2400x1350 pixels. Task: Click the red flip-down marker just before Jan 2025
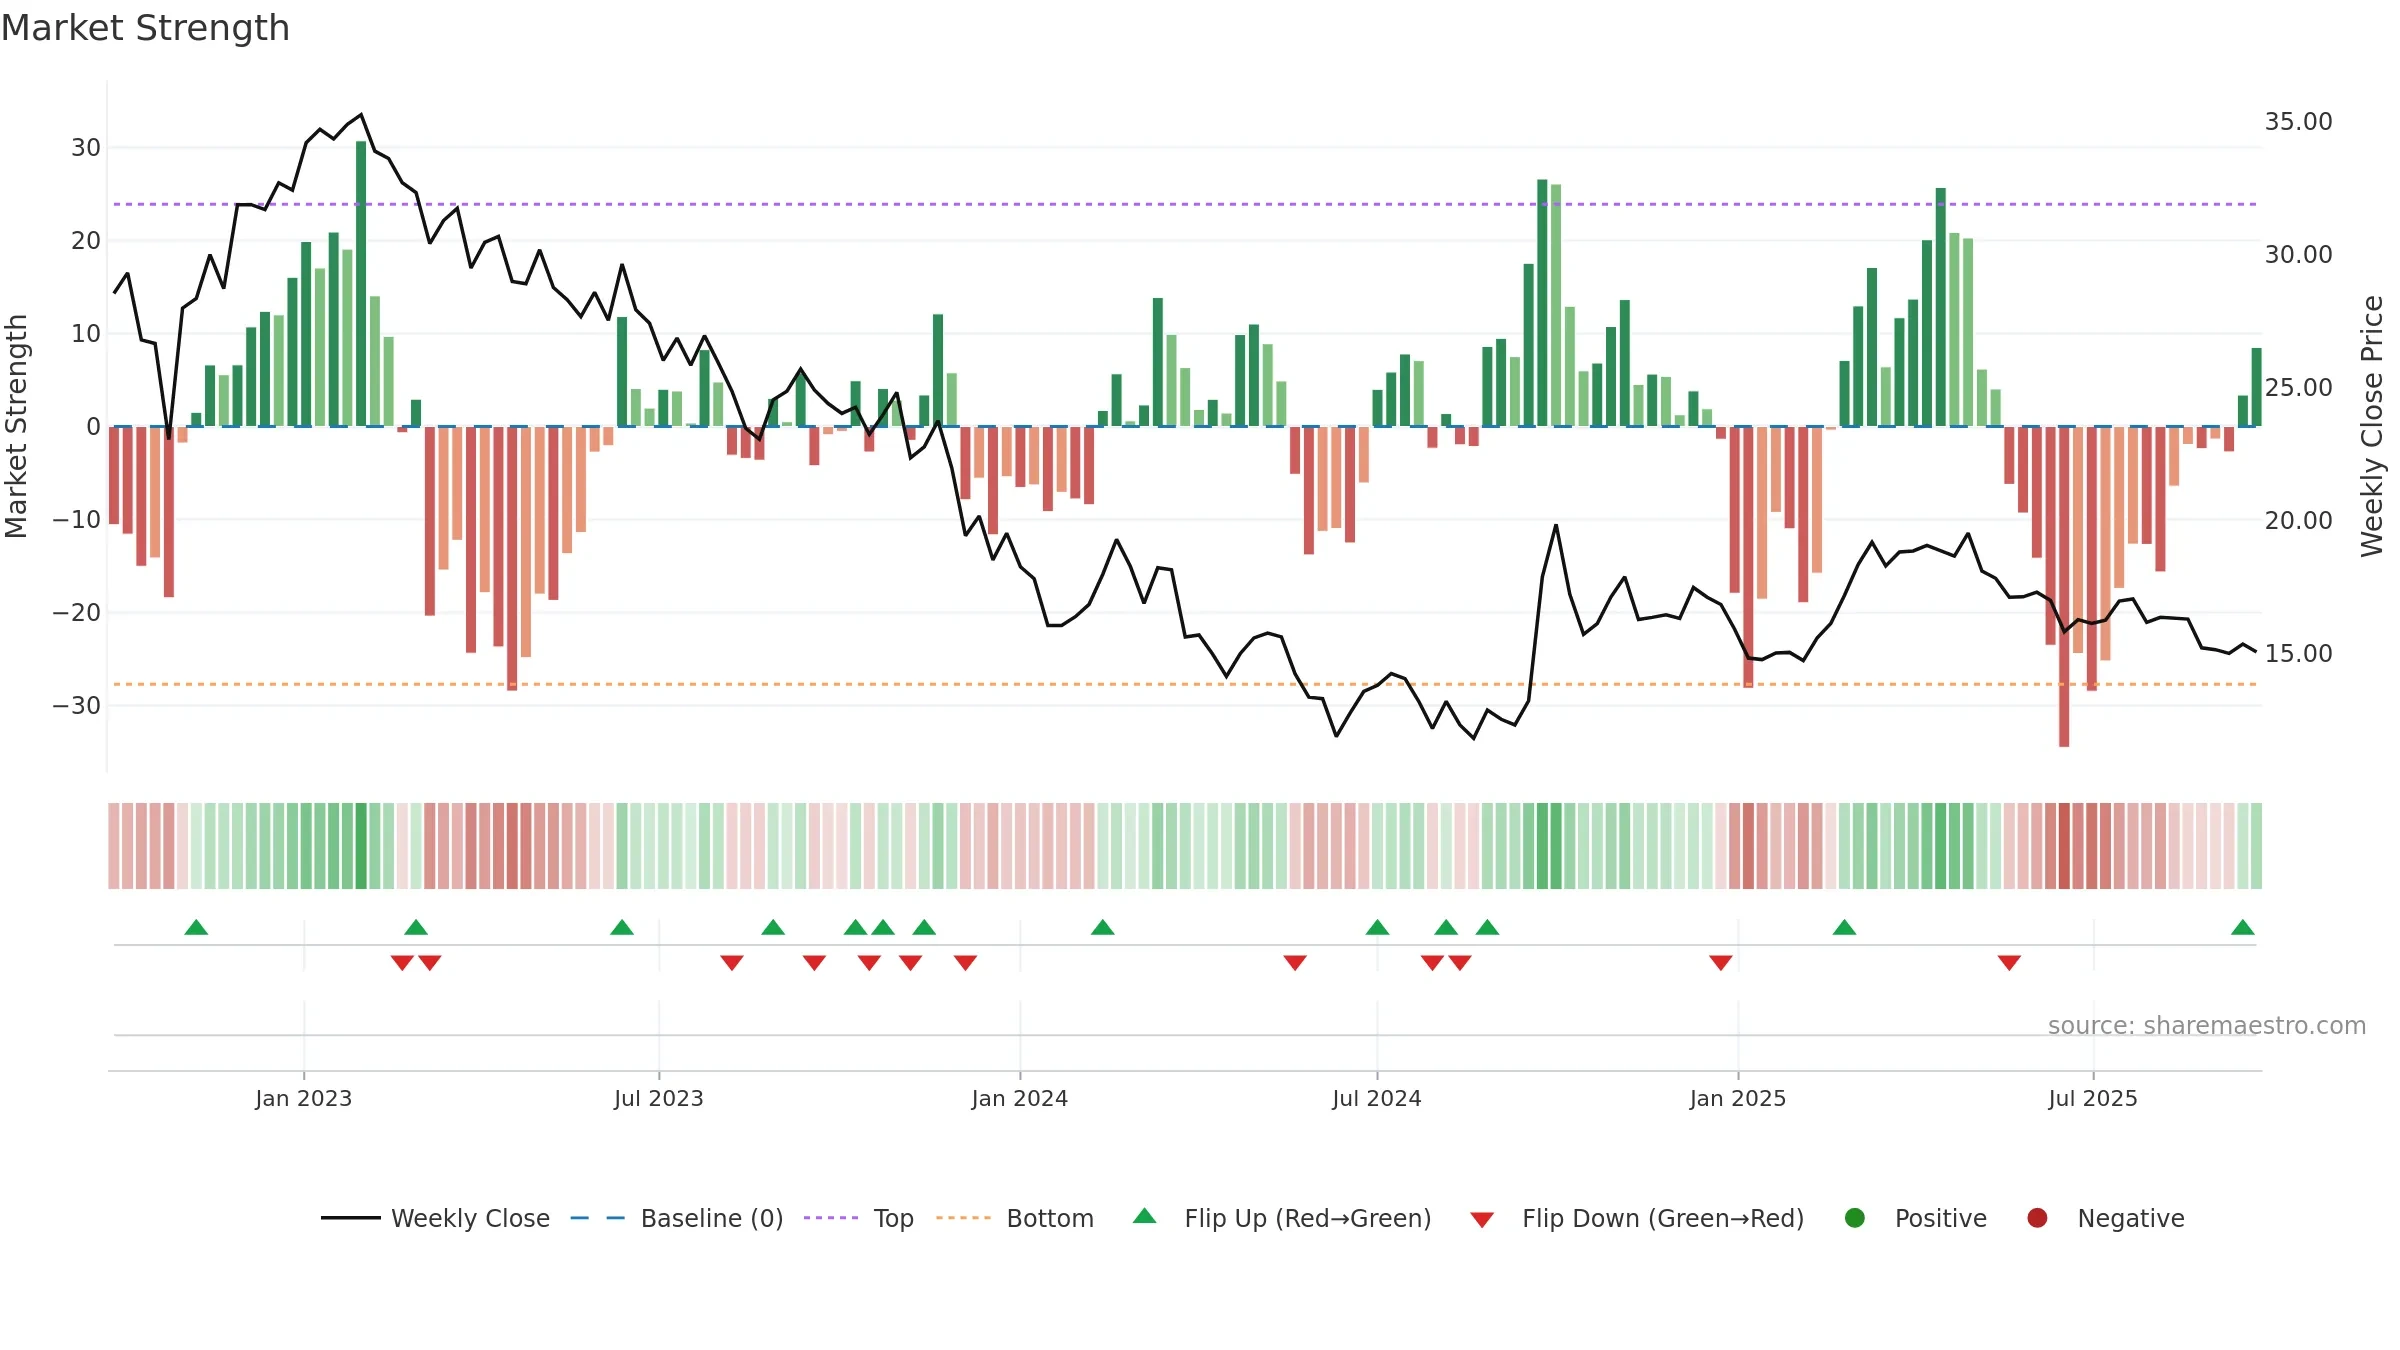(1721, 963)
